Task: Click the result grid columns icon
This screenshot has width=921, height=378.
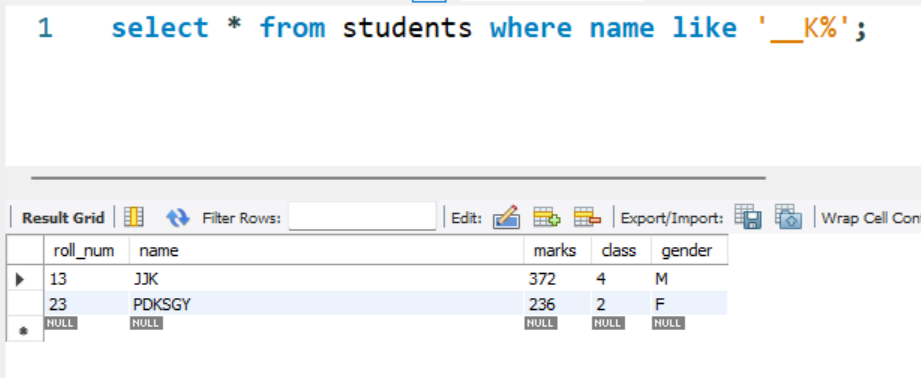Action: click(134, 218)
